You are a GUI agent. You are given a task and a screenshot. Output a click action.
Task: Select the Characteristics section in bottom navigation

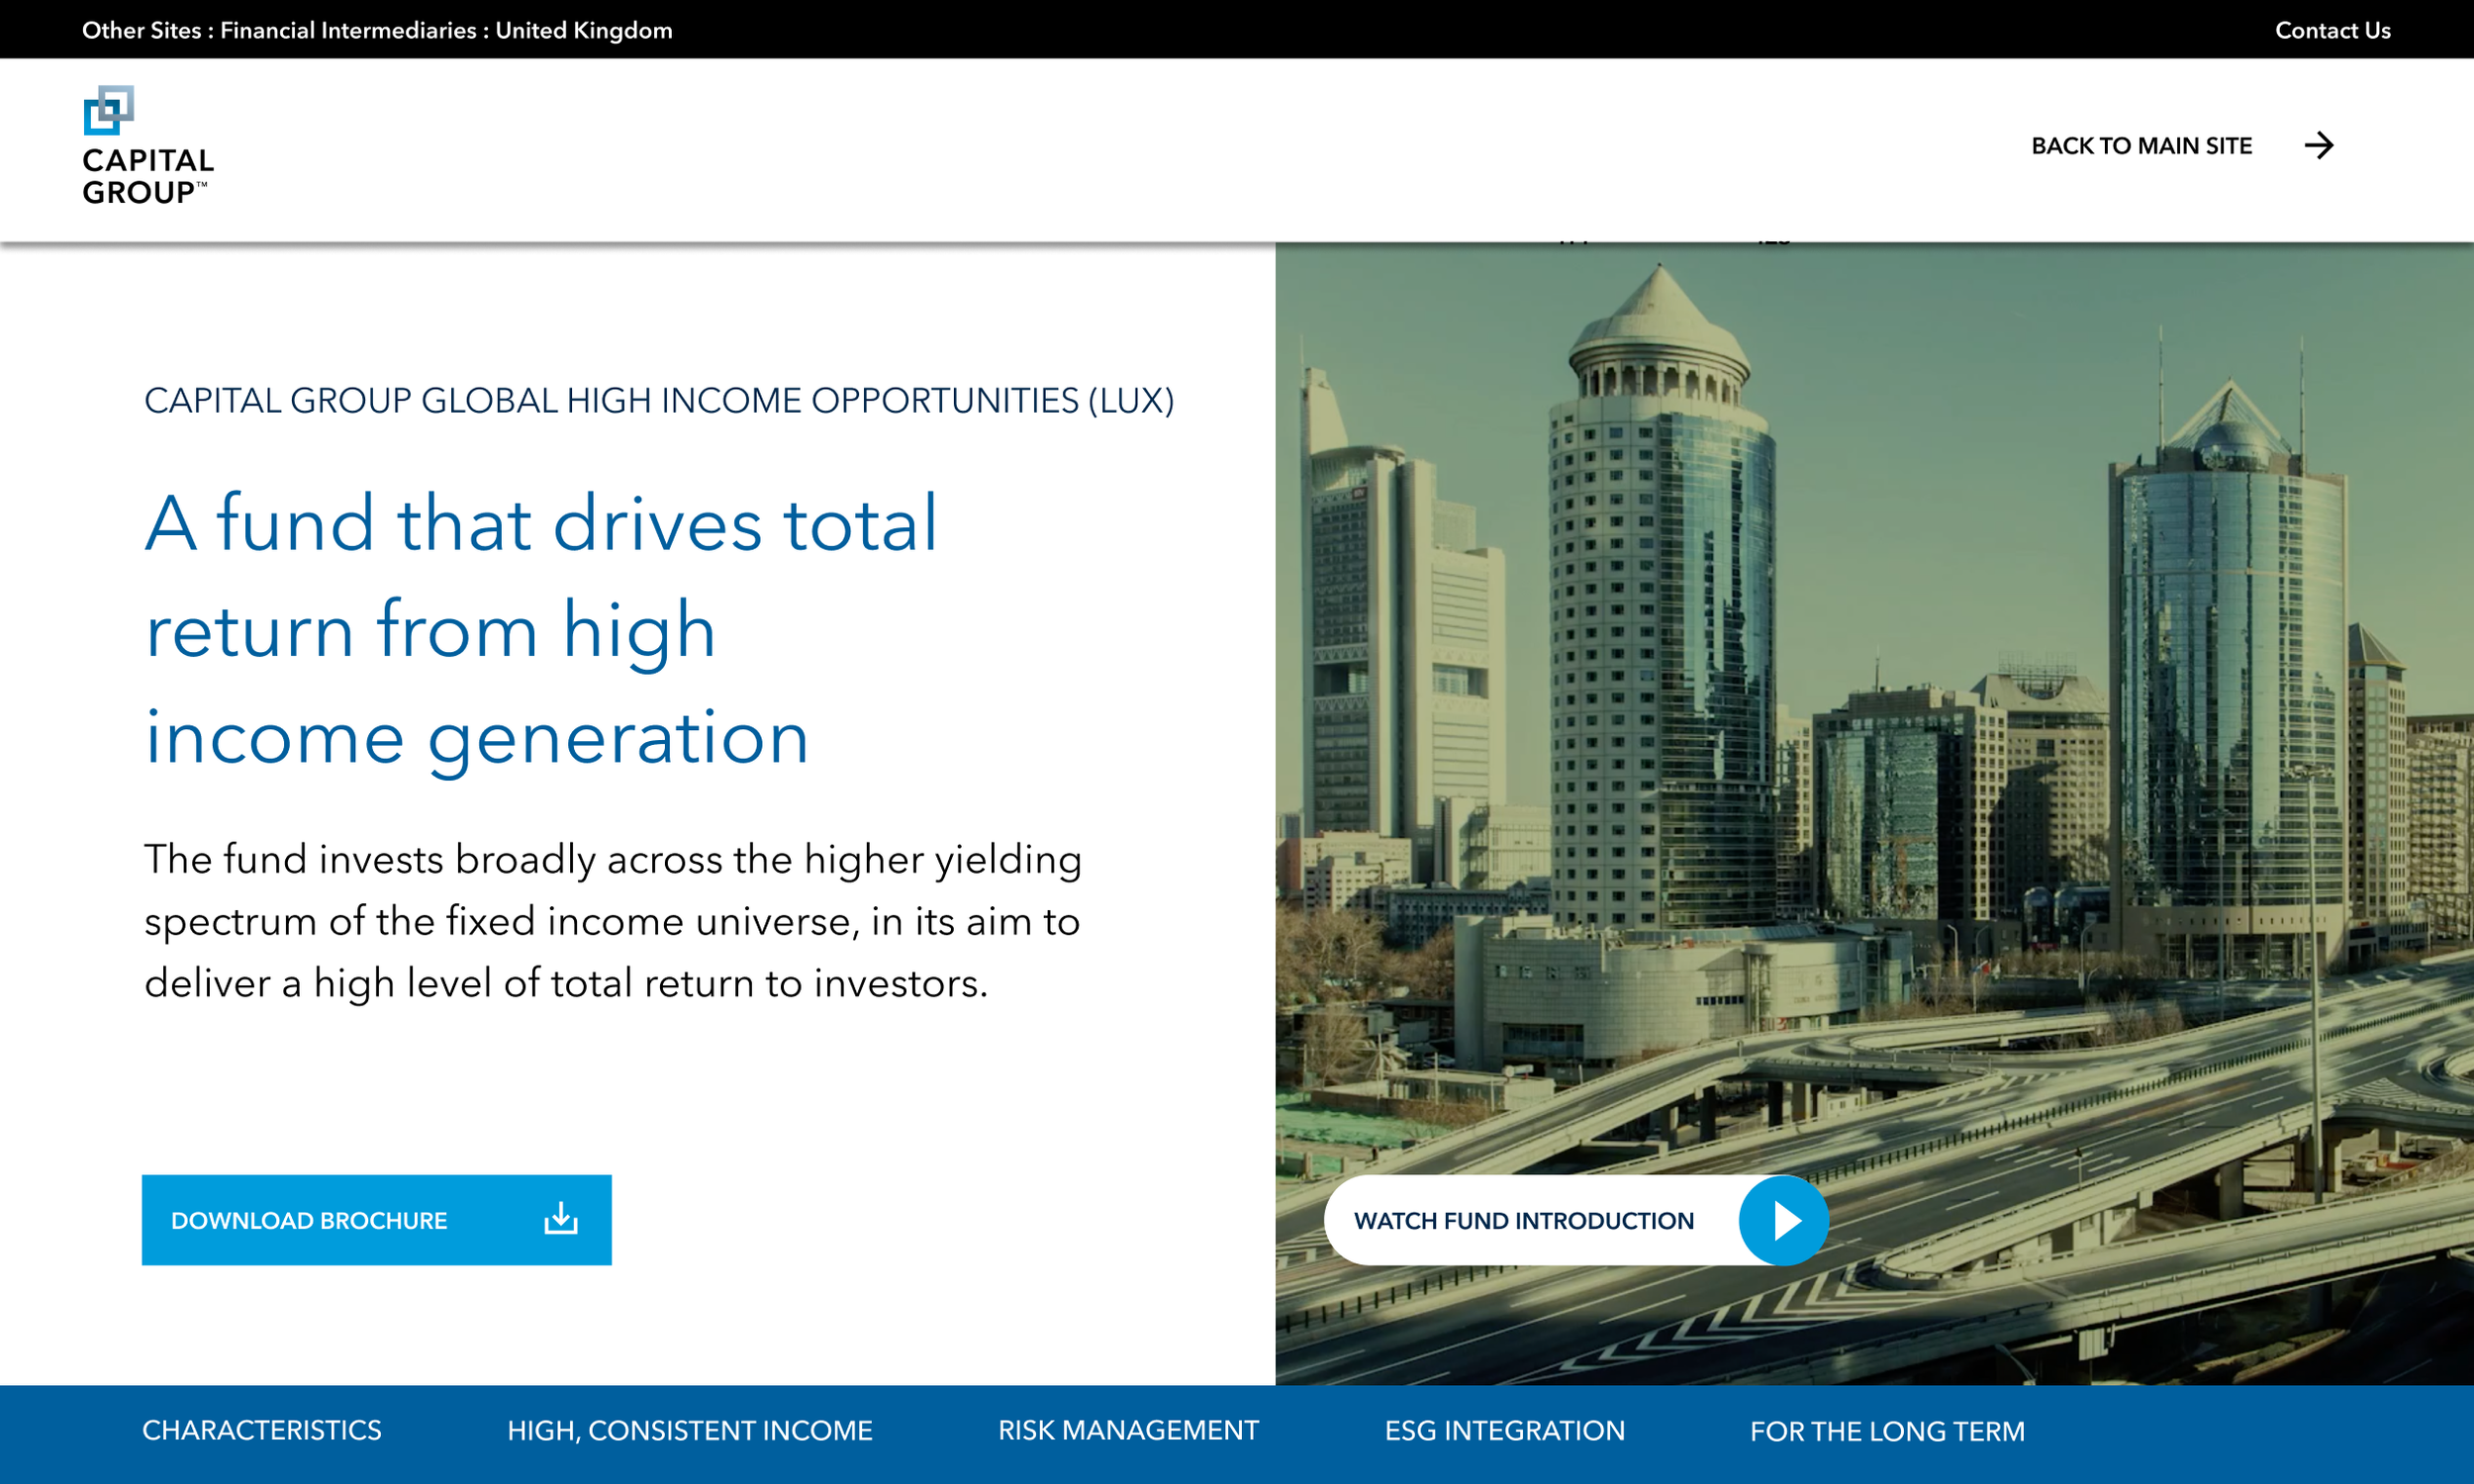(262, 1430)
